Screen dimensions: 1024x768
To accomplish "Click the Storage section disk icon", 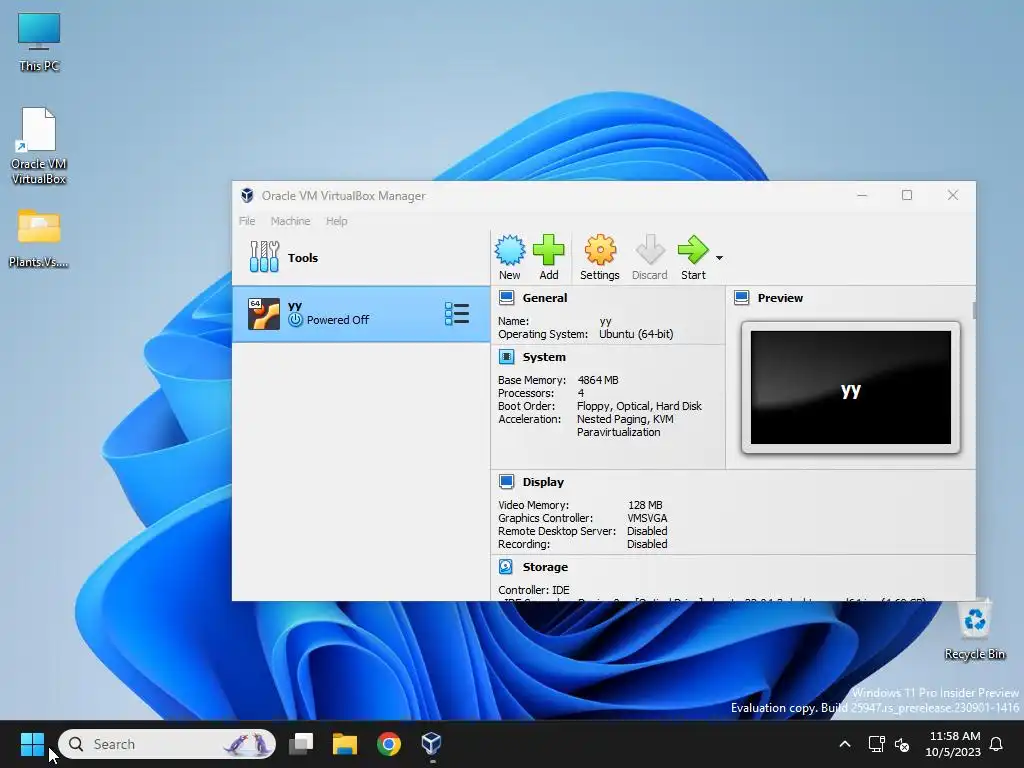I will click(506, 566).
